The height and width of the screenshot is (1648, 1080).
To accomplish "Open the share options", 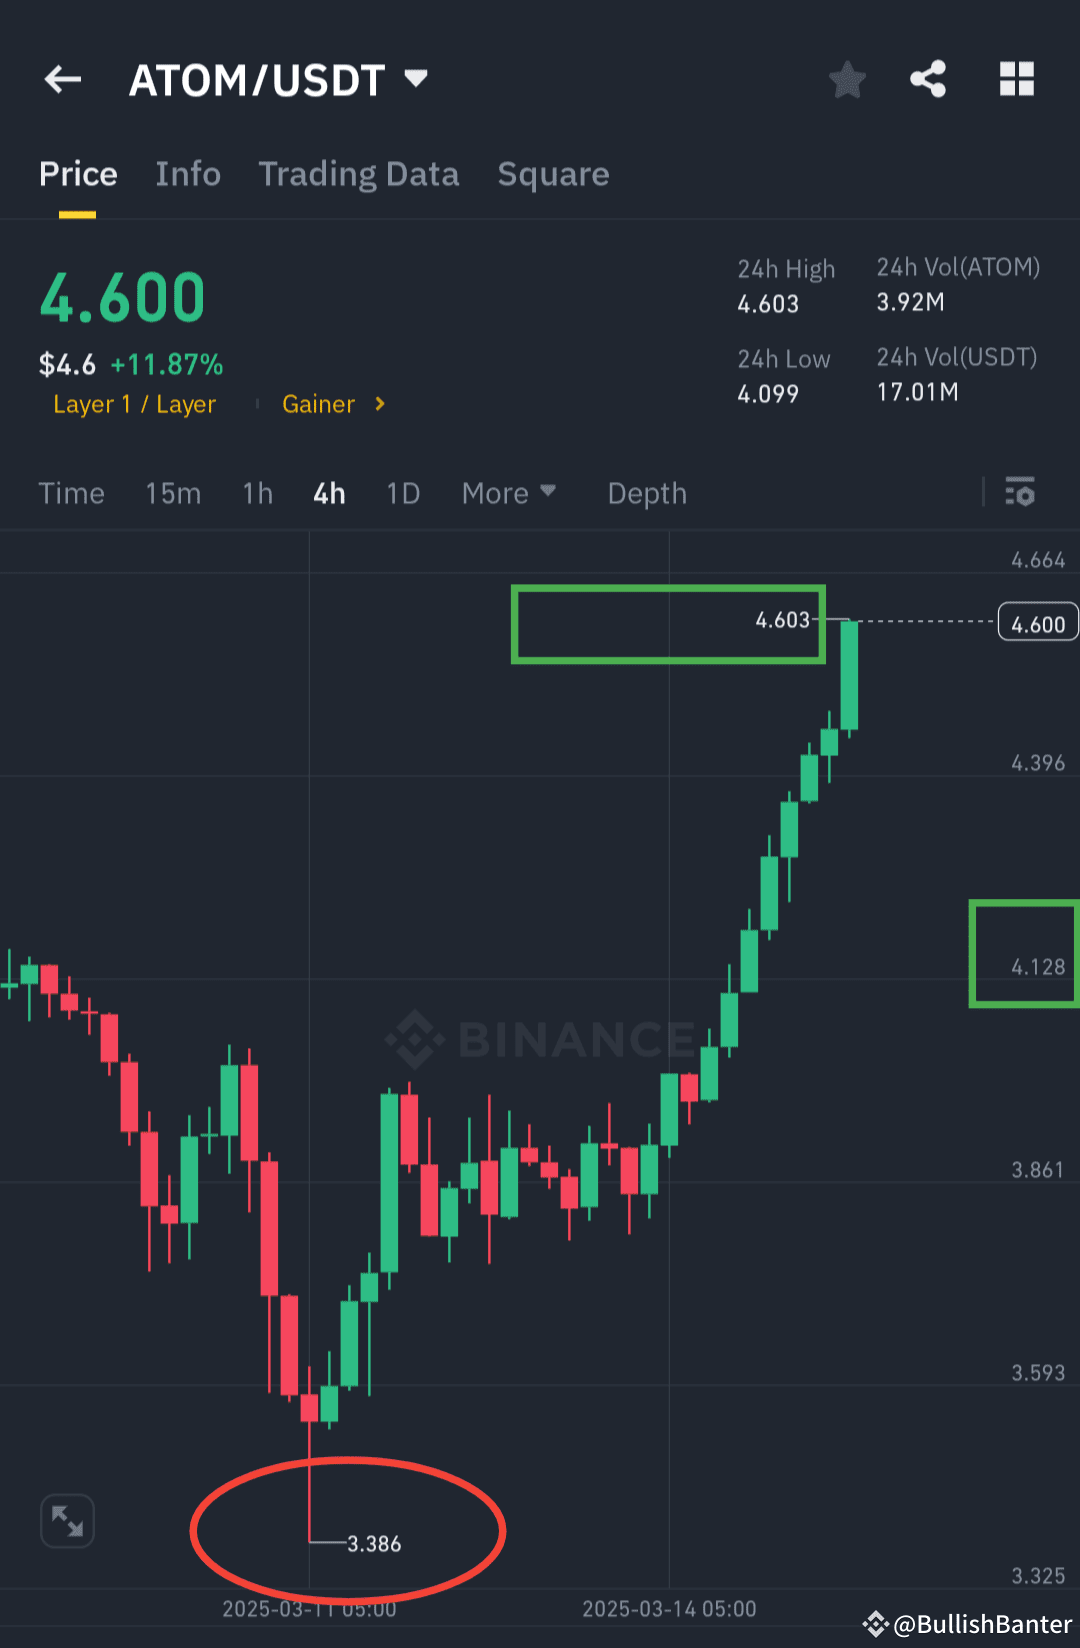I will [x=927, y=79].
